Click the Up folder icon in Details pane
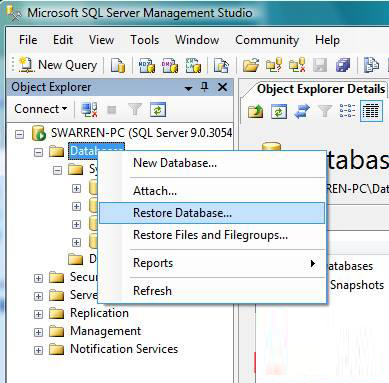 pos(255,111)
